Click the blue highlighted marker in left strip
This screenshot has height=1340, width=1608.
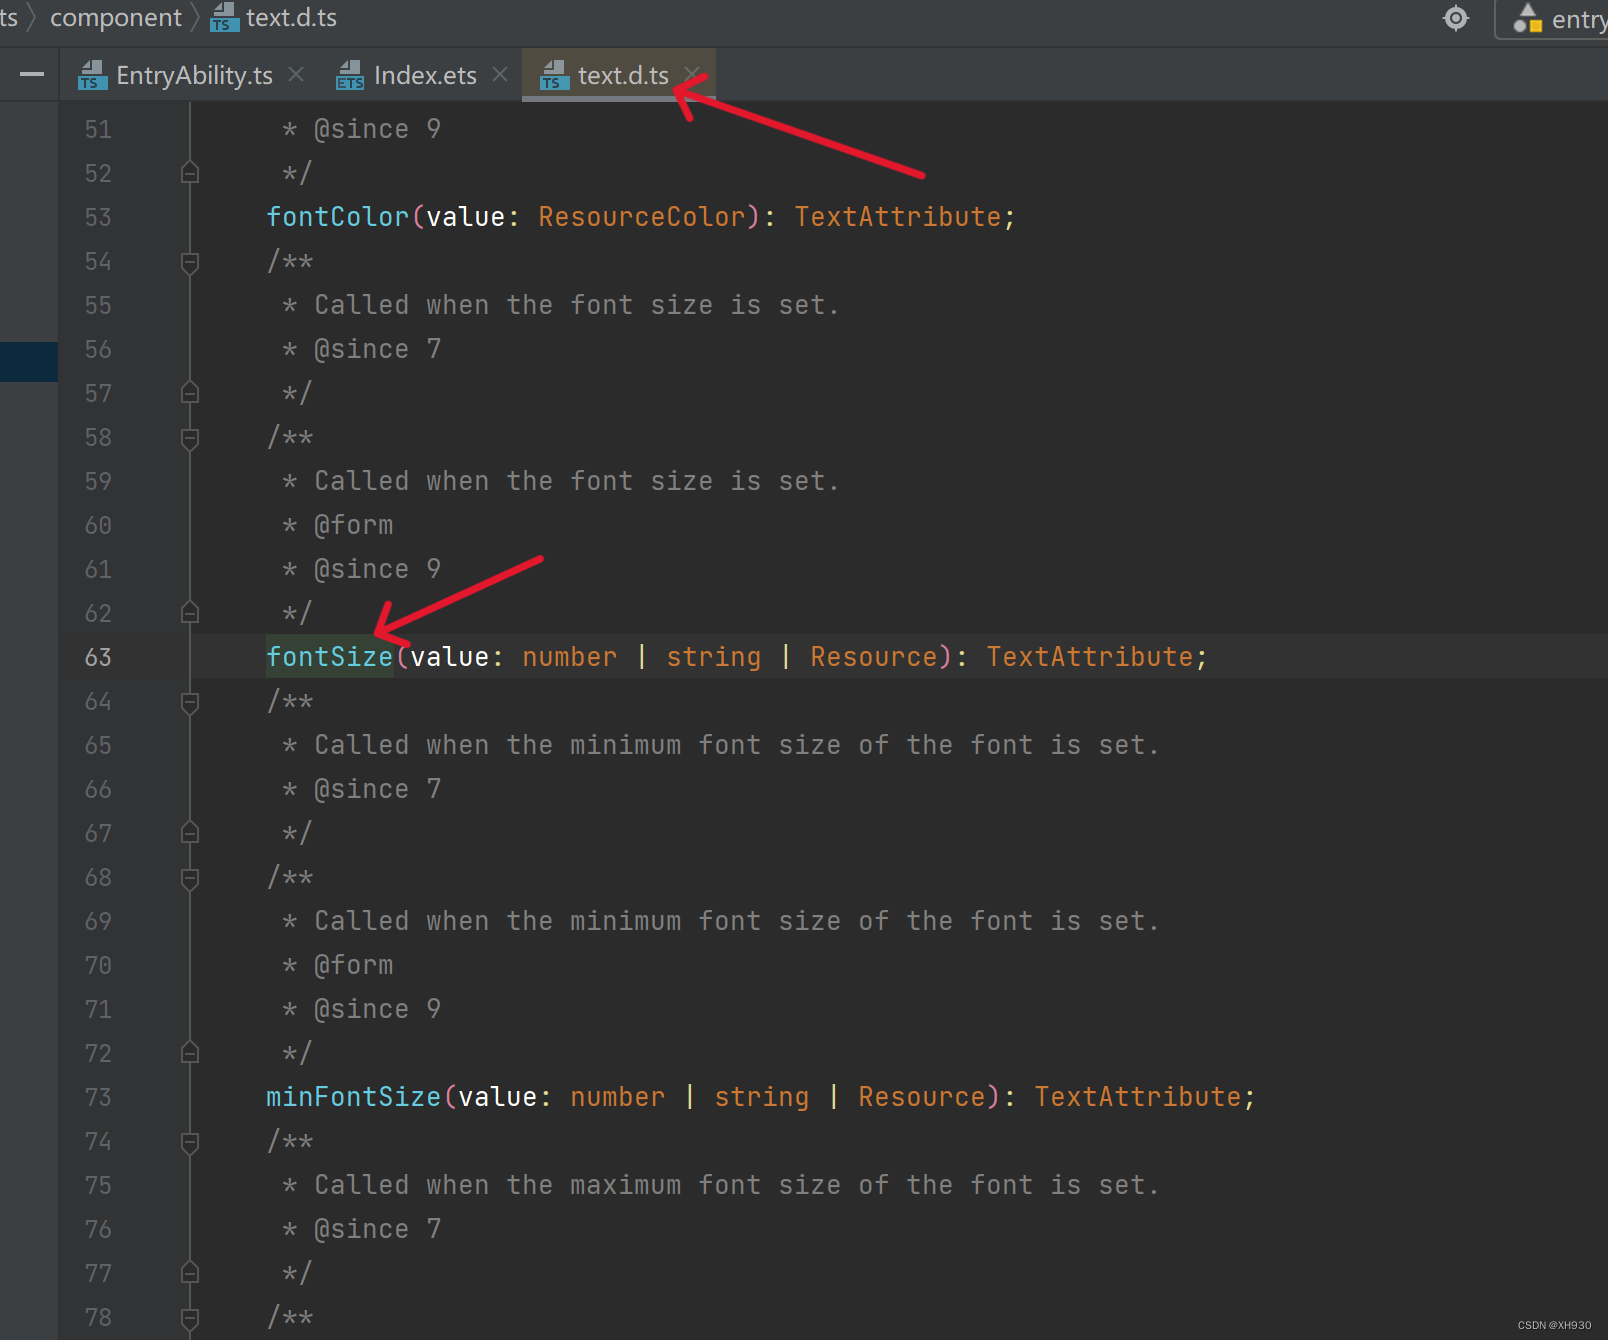coord(29,361)
